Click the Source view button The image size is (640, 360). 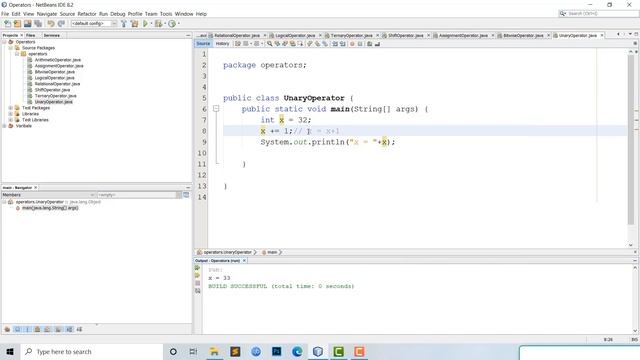[203, 44]
